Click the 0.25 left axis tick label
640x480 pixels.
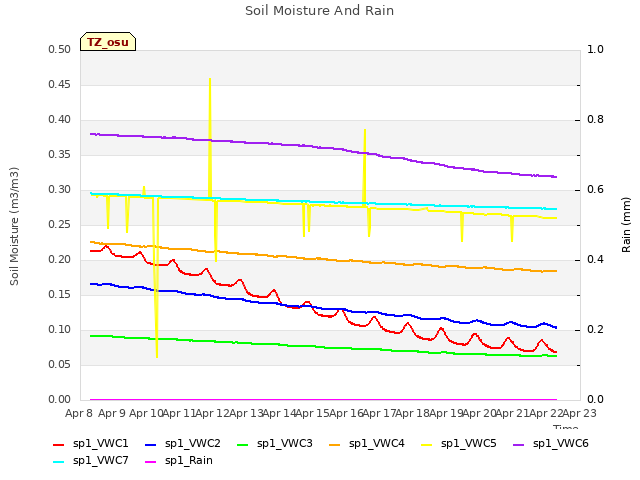point(60,224)
